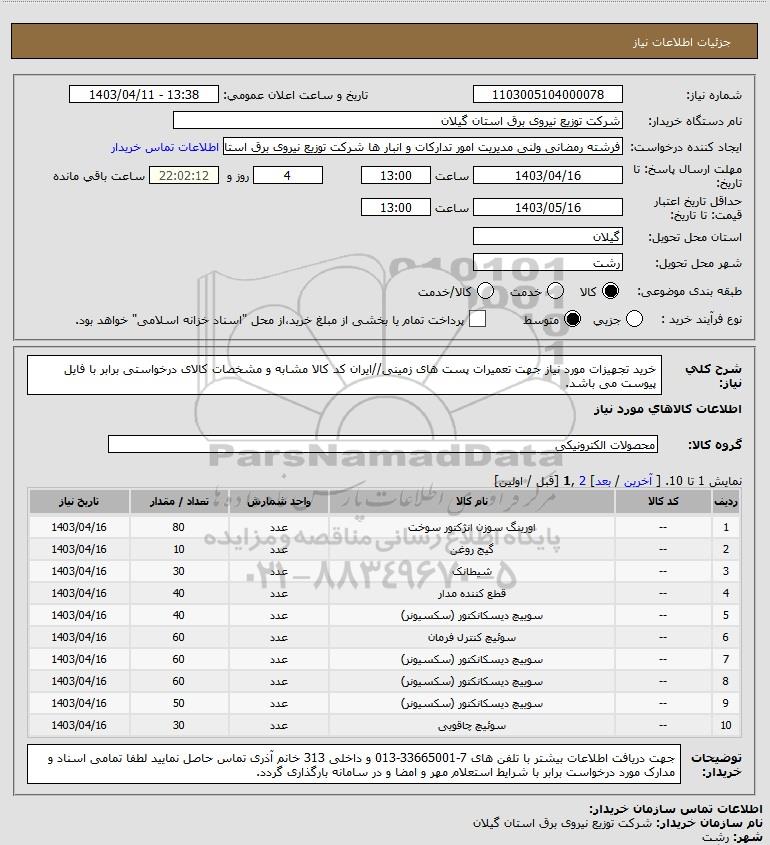Select the کالا radio button
Viewport: 770px width, 845px height.
(610, 292)
